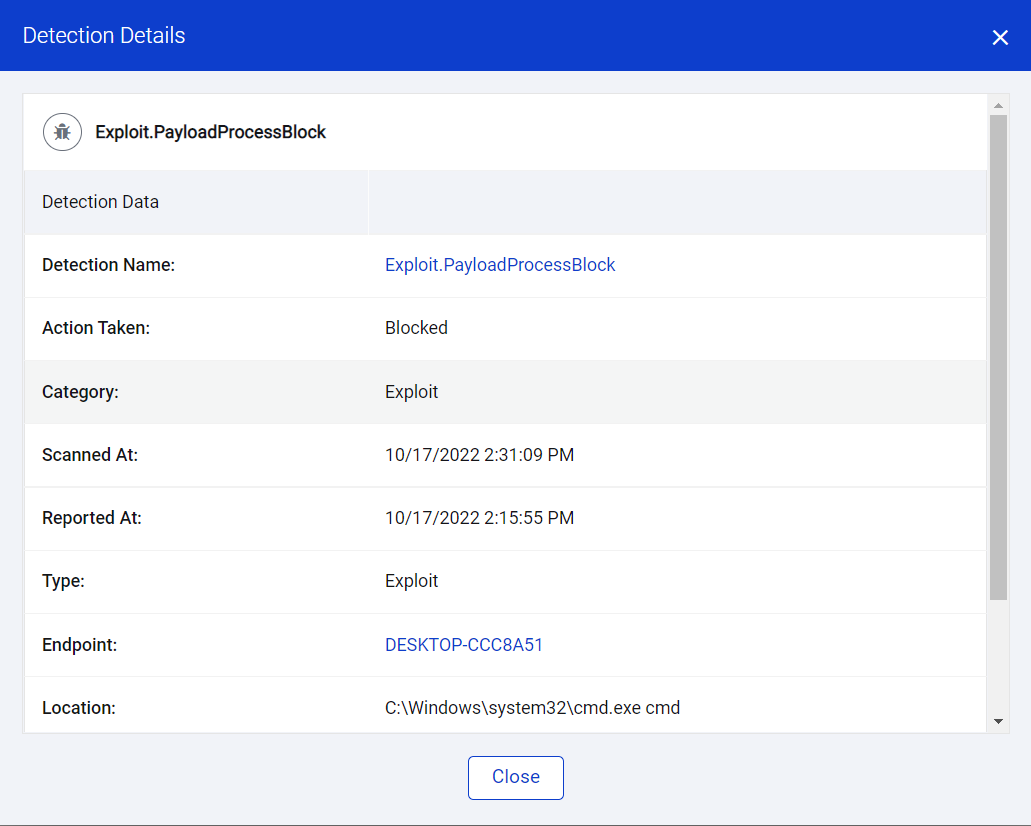Click the Detection Name label
Image resolution: width=1031 pixels, height=826 pixels.
click(108, 264)
